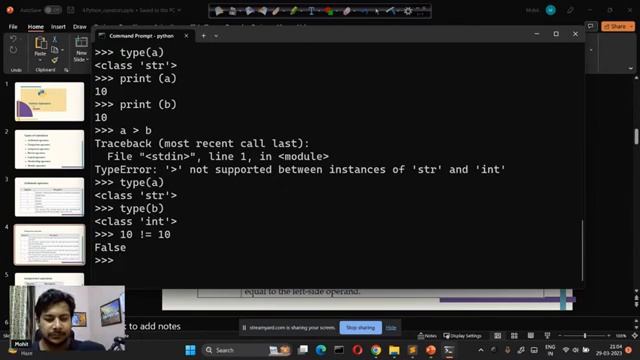Viewport: 640px width, 360px height.
Task: Select slide 4 thumbnail
Action: (x=49, y=244)
